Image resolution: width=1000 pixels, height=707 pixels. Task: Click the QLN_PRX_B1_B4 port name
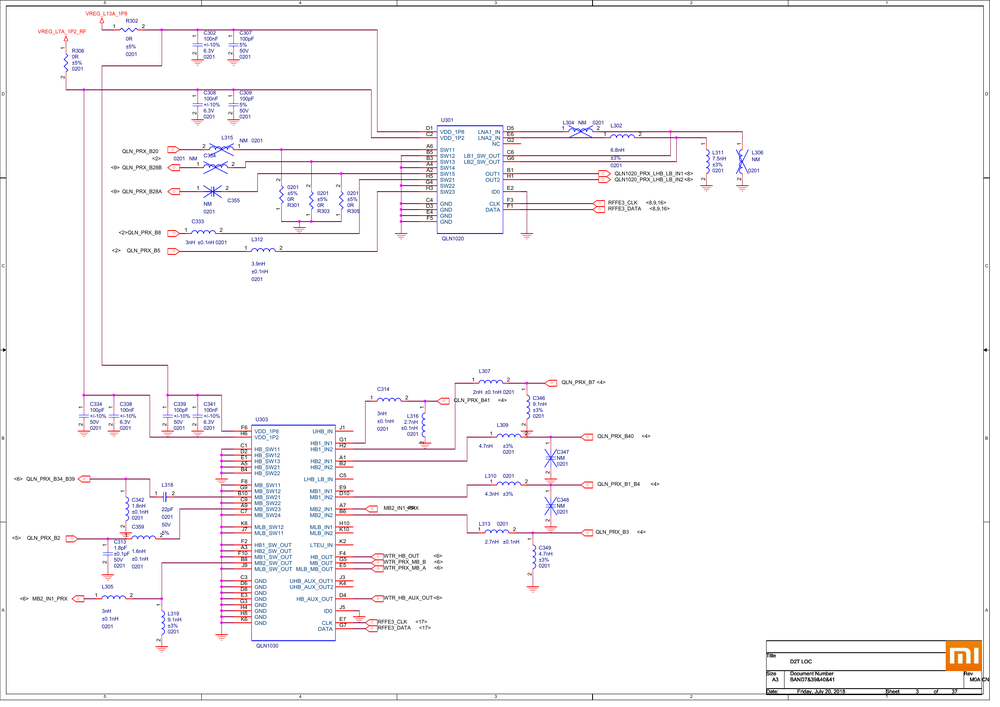619,485
